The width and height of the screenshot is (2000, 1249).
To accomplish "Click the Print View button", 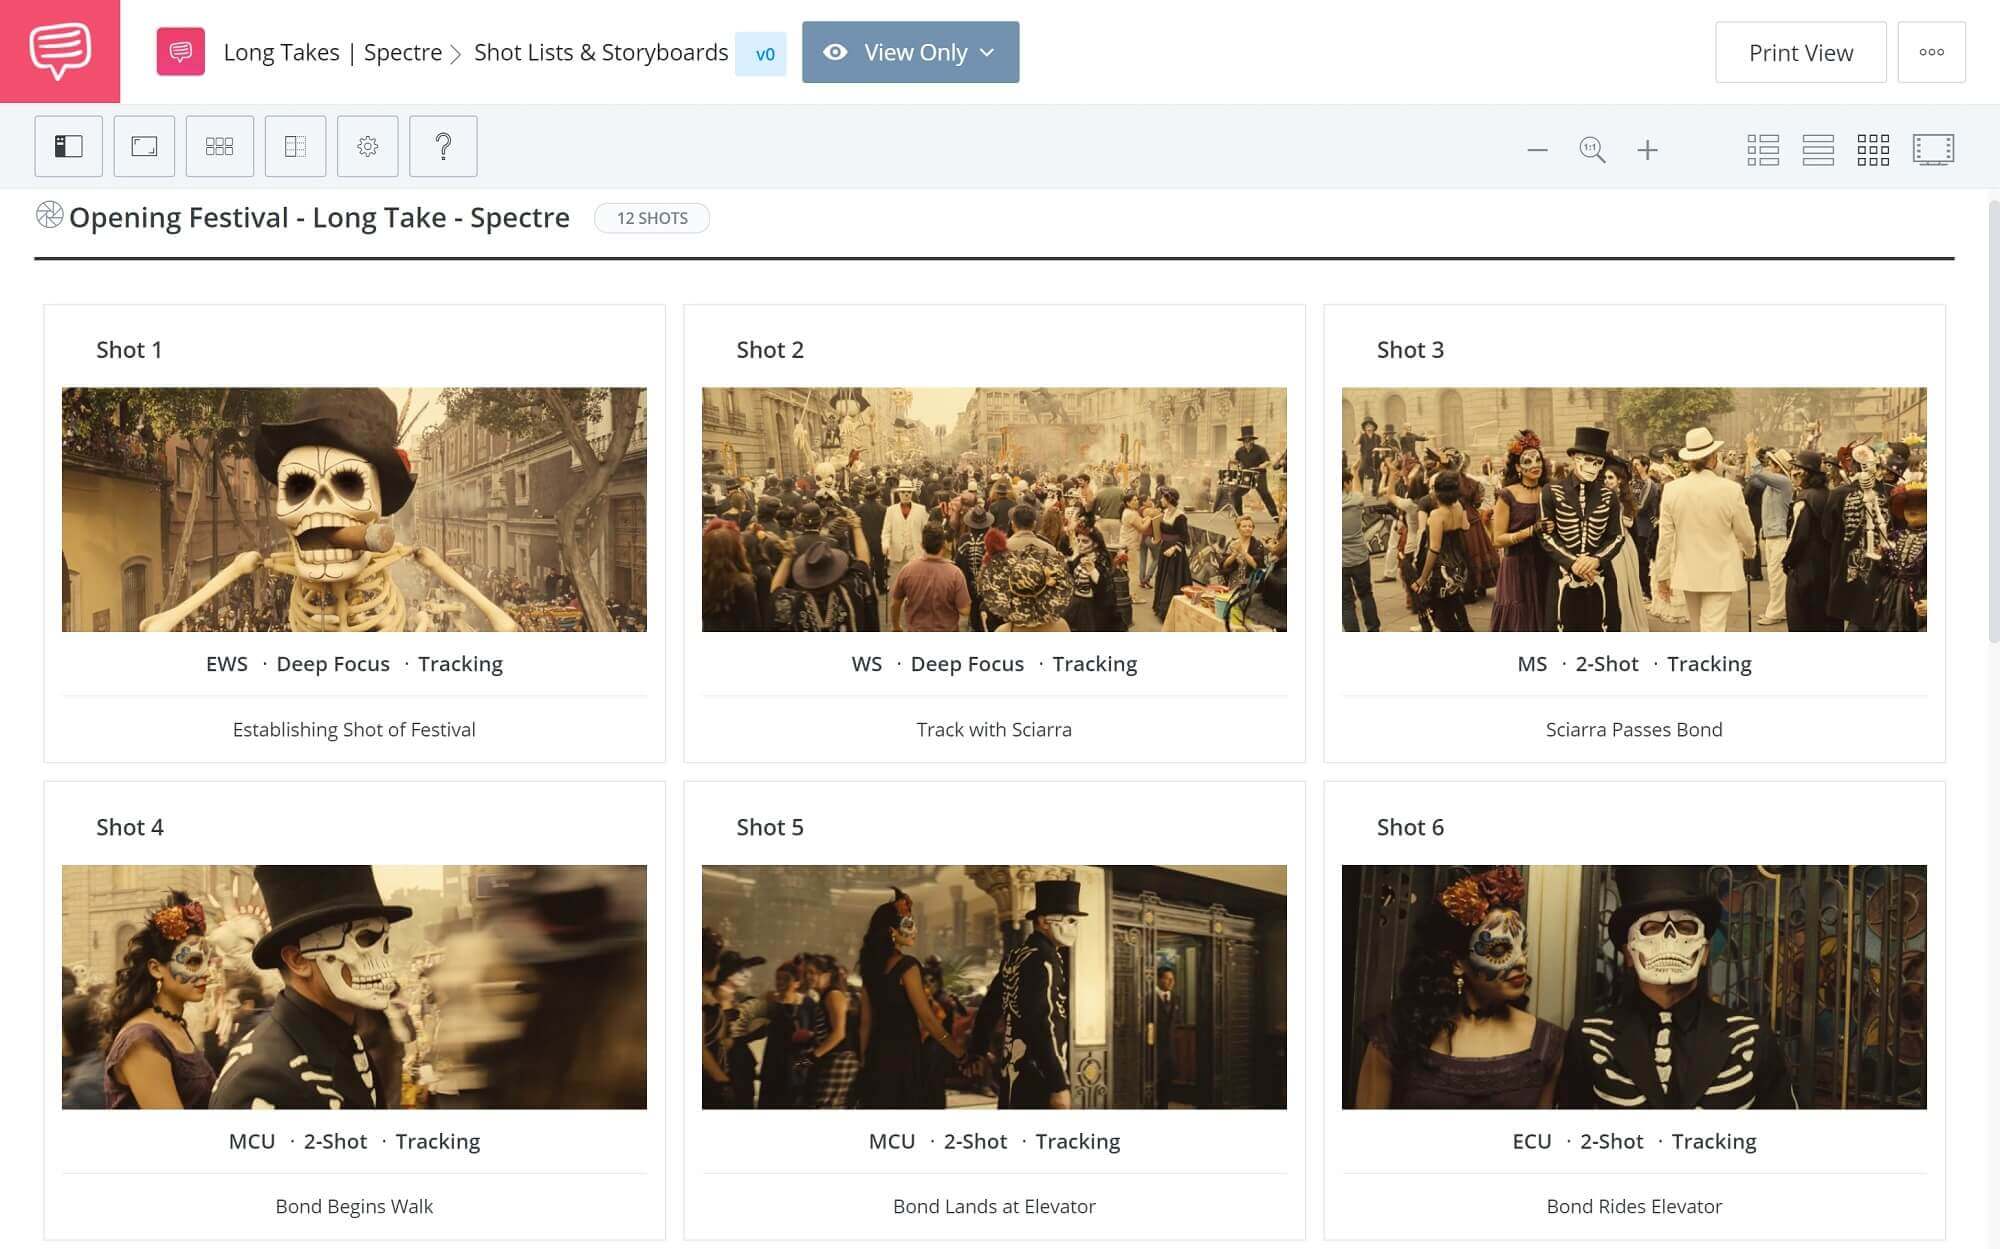I will click(x=1801, y=52).
